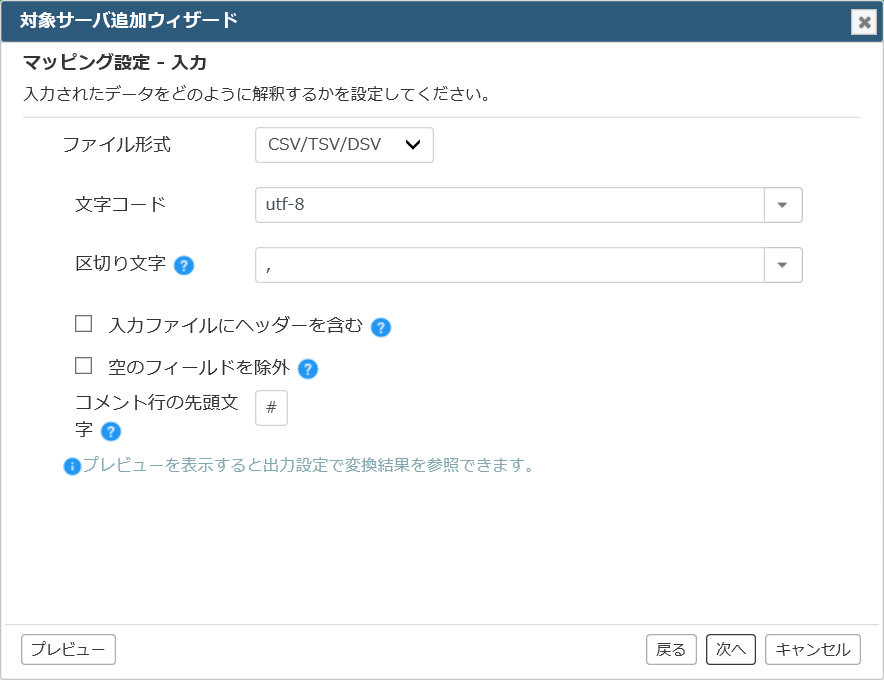Click the 文字コード label
Image resolution: width=884 pixels, height=680 pixels.
[x=120, y=204]
